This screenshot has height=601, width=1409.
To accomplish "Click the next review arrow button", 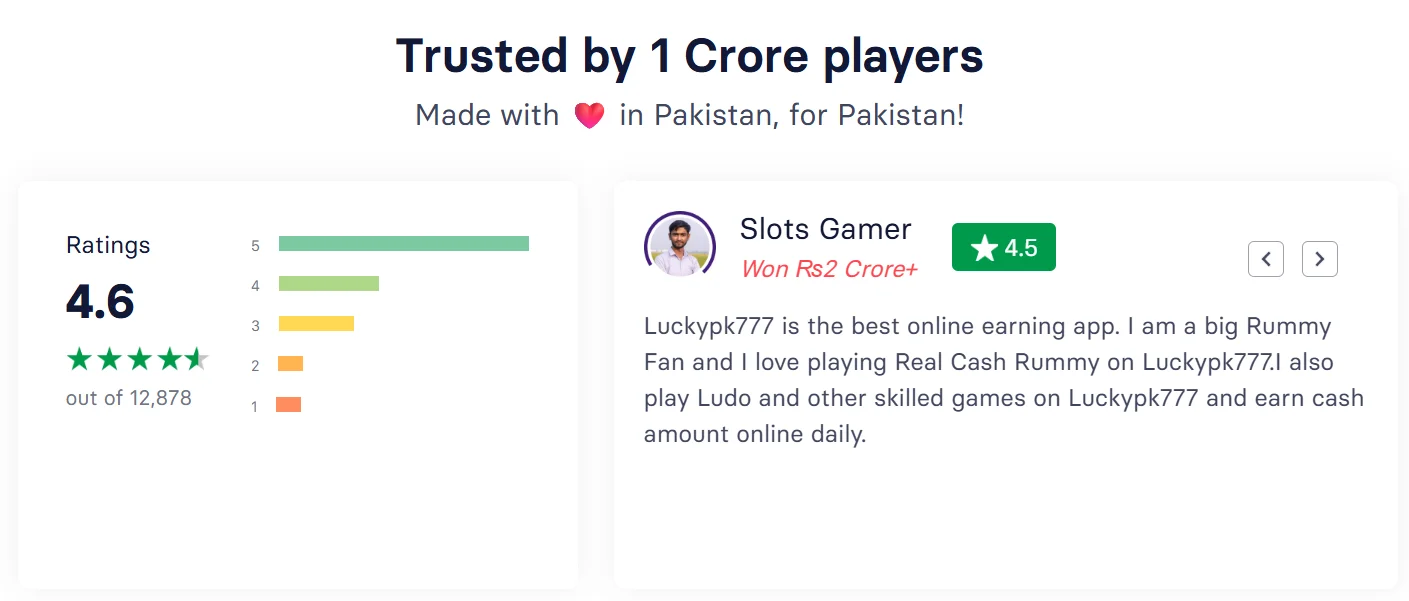I will (x=1319, y=259).
